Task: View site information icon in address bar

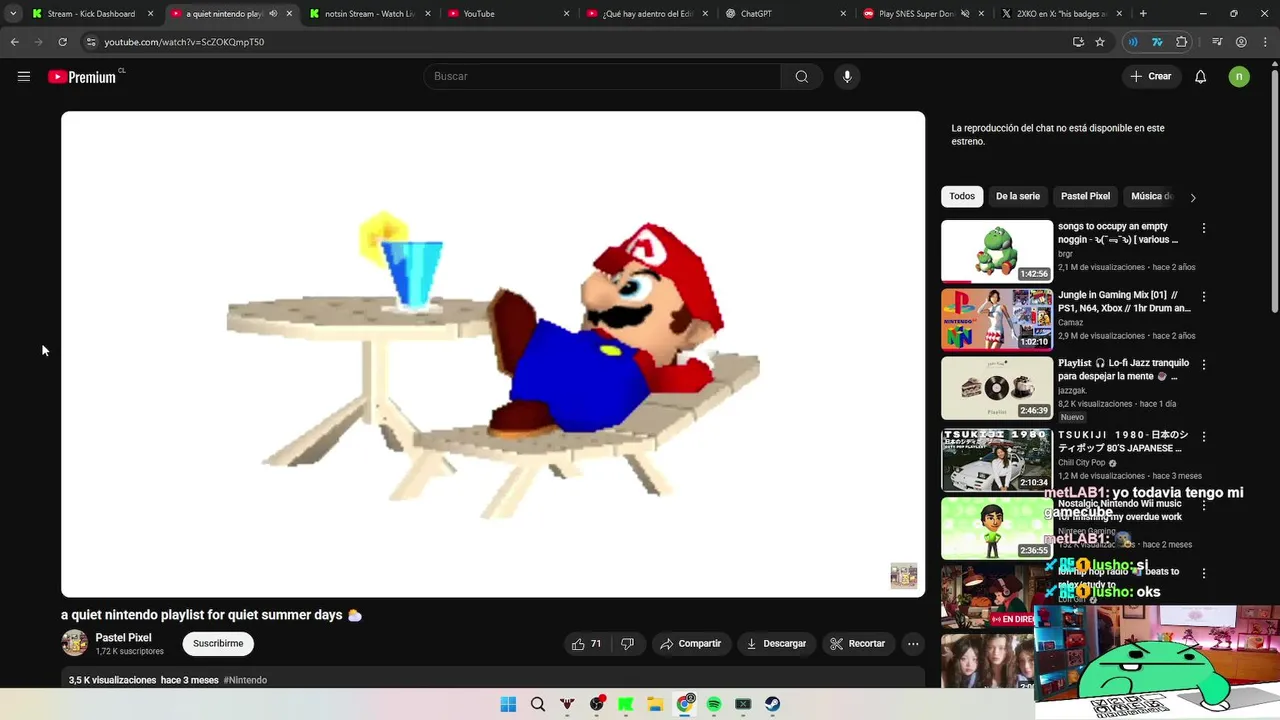Action: 91,42
